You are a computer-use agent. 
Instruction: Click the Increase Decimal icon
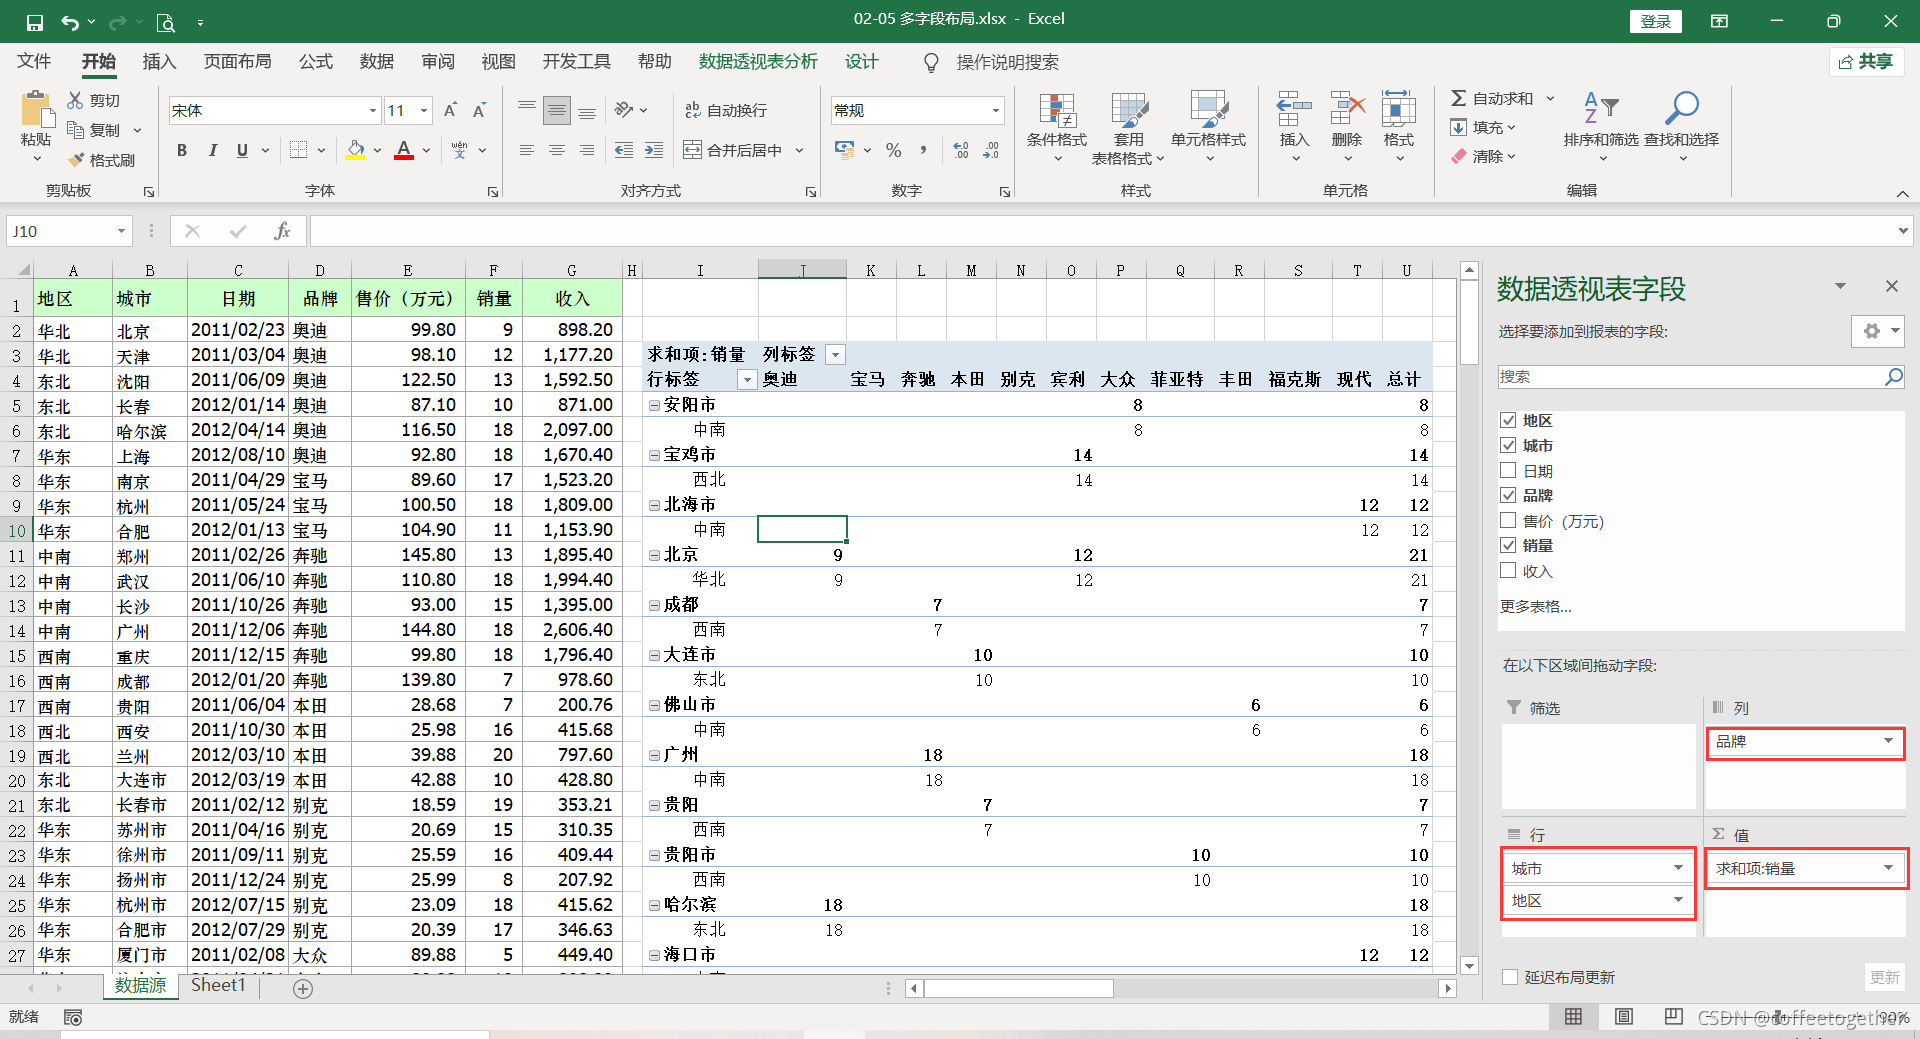click(961, 150)
